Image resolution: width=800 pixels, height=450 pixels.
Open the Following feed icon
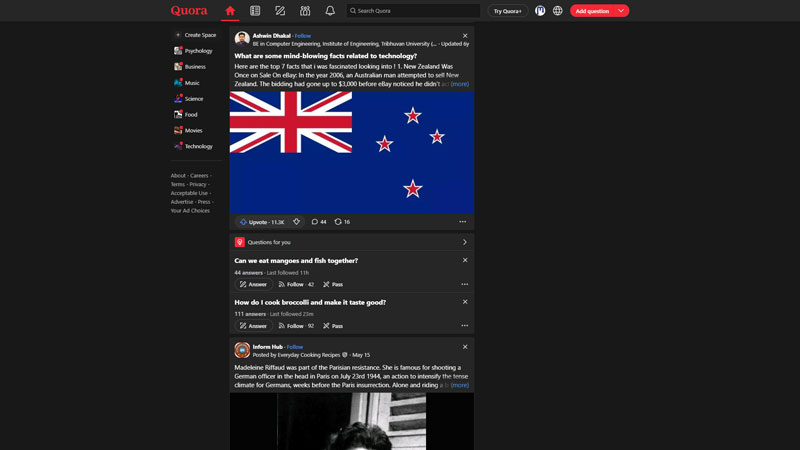coord(255,11)
